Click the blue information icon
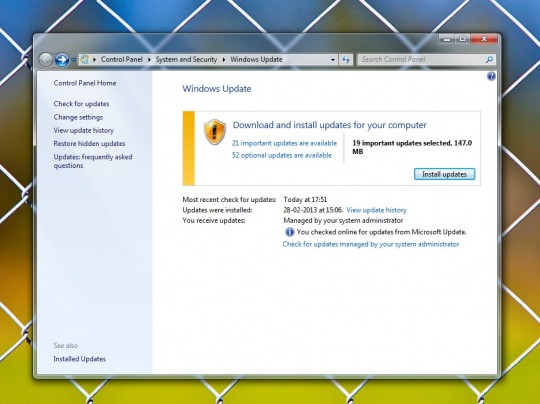 coord(290,232)
